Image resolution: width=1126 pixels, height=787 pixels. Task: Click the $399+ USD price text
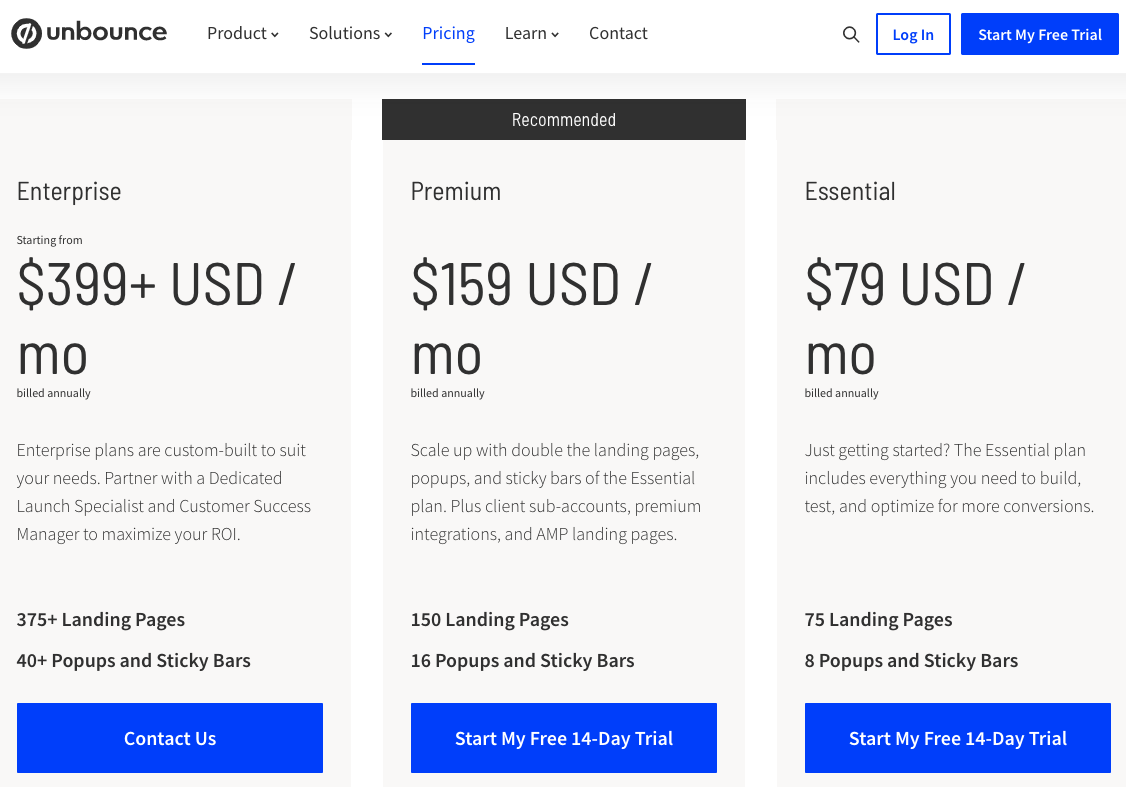156,286
